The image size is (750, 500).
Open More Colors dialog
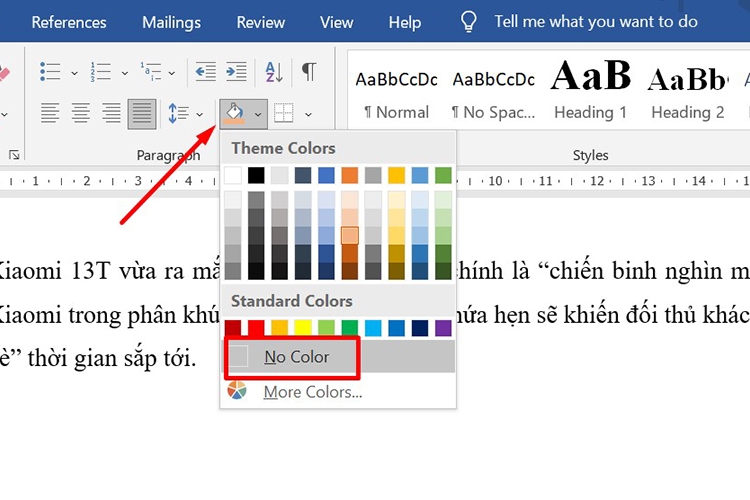[x=339, y=392]
